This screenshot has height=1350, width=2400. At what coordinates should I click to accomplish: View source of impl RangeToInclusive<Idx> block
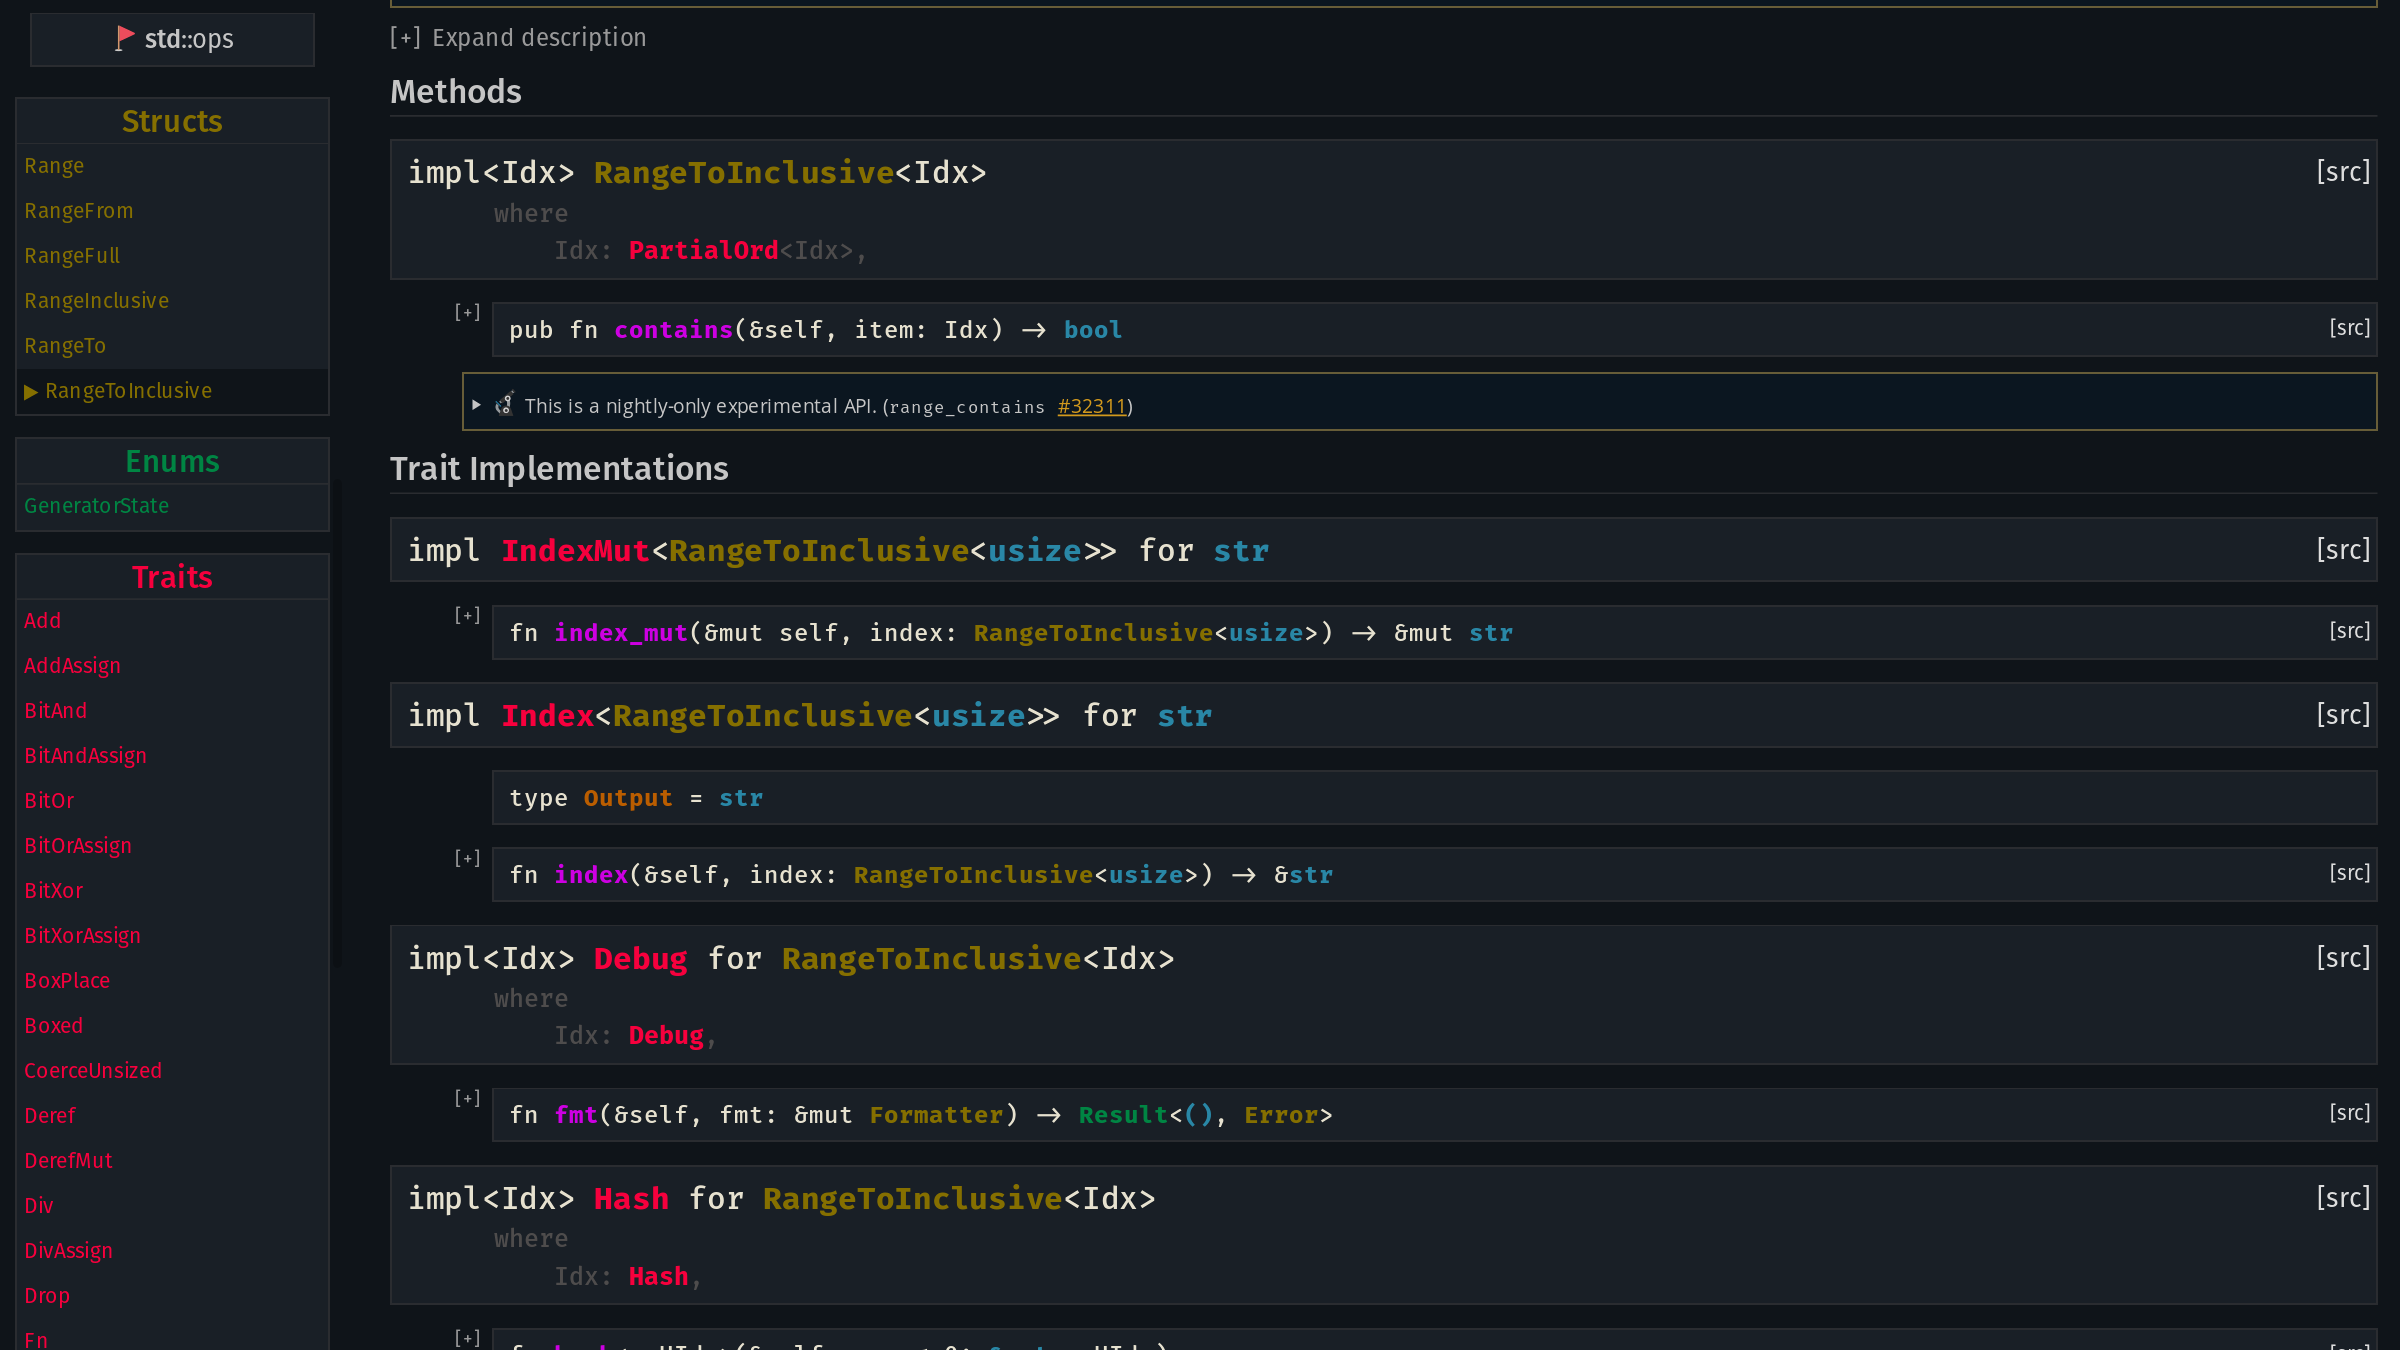coord(2343,172)
